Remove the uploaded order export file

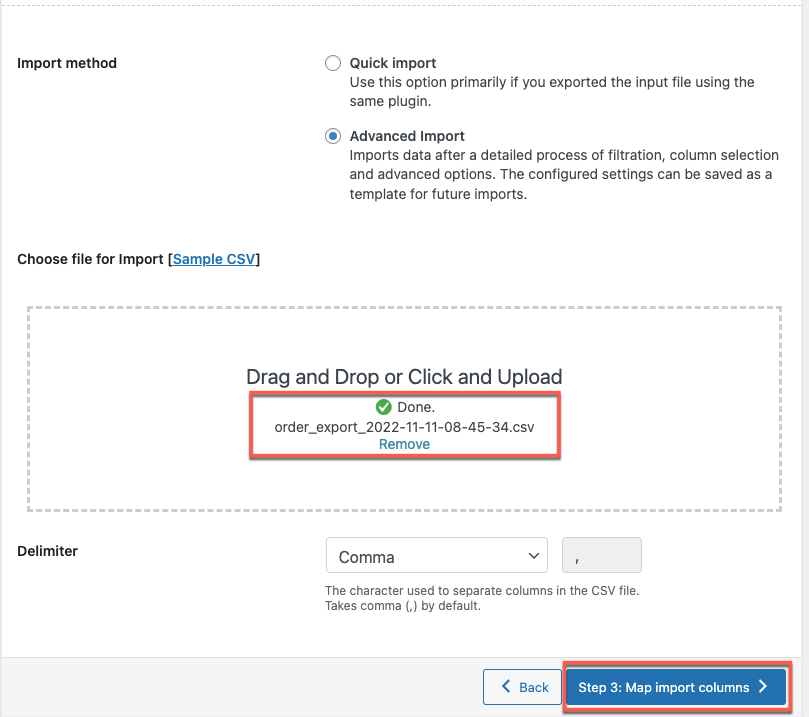404,444
